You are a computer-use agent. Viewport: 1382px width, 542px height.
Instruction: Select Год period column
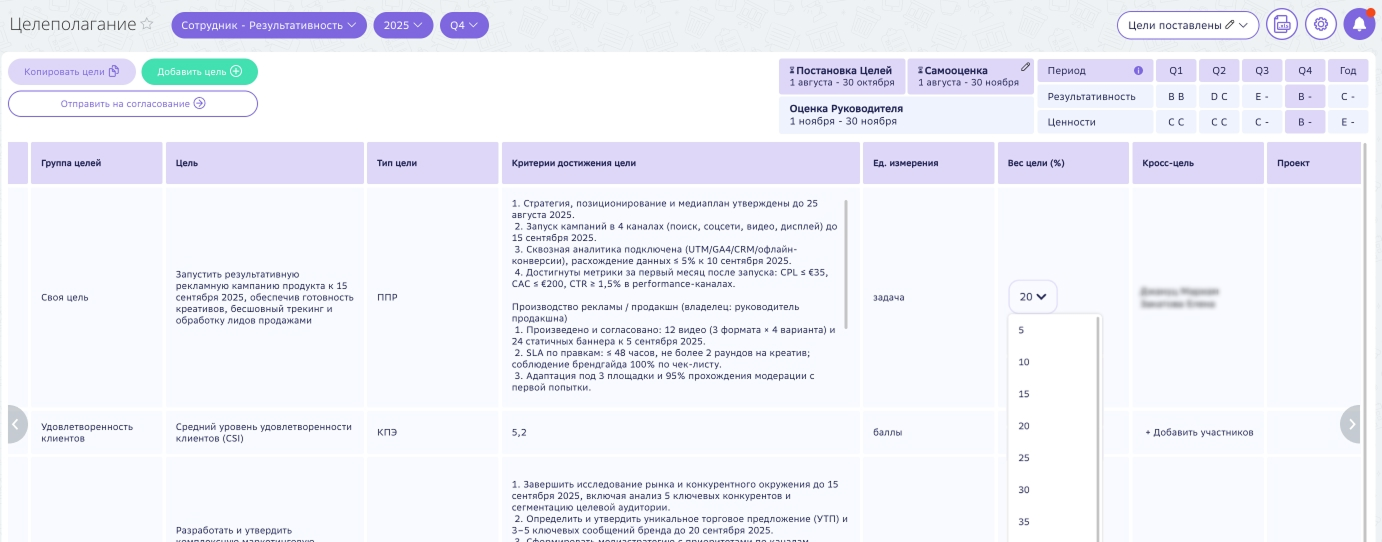click(x=1348, y=71)
